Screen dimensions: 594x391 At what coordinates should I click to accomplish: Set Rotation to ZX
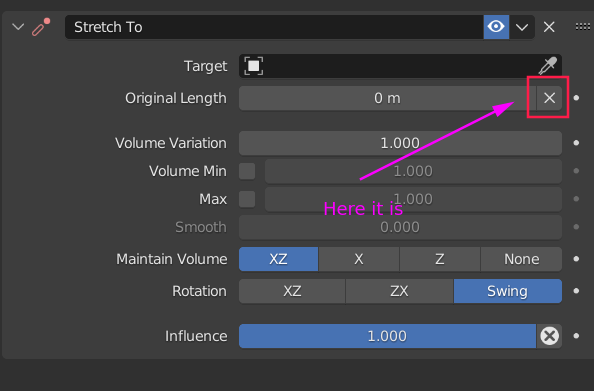click(399, 291)
